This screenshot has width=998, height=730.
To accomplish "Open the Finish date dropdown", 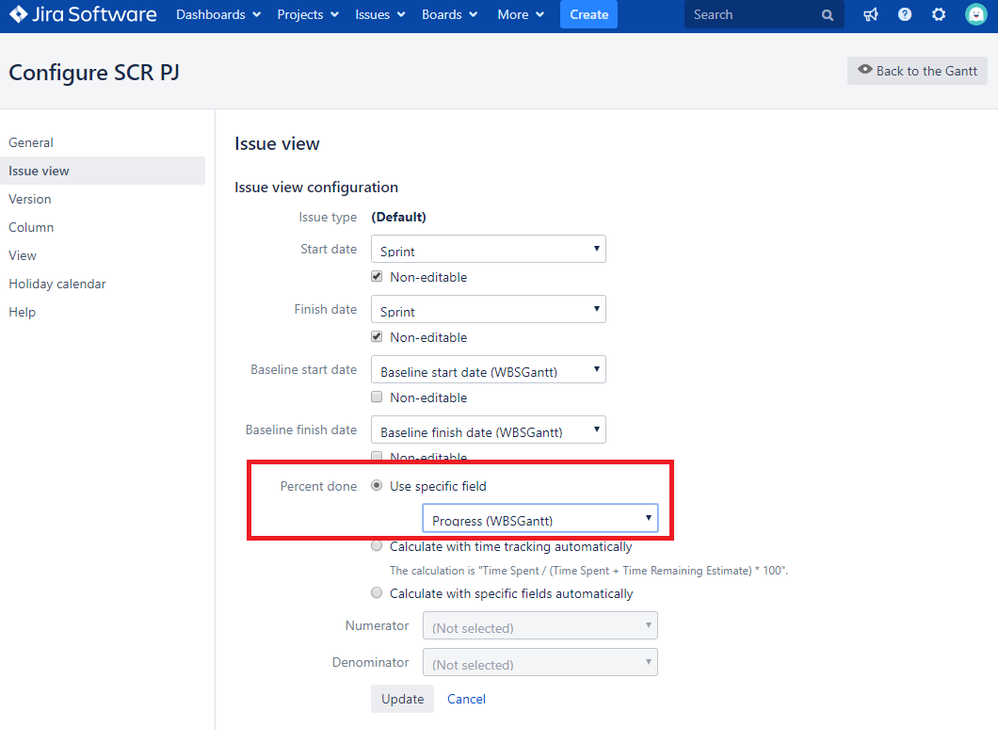I will (x=488, y=309).
